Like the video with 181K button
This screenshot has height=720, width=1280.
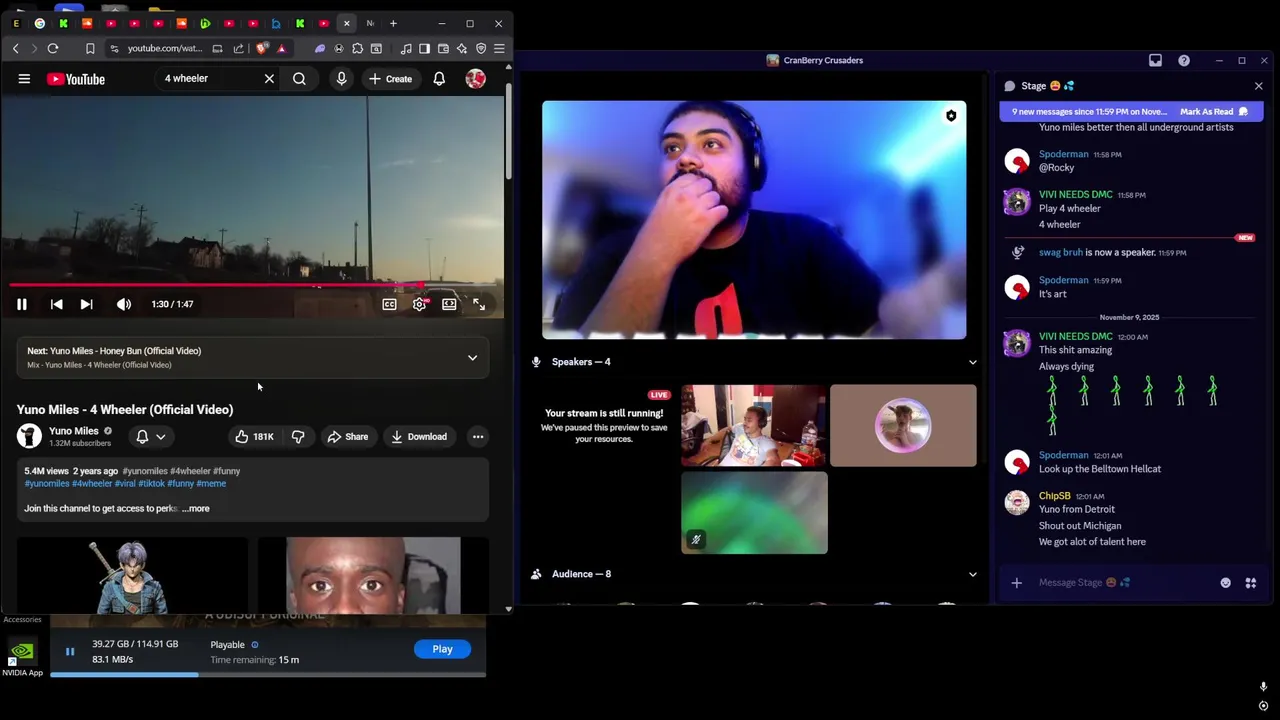point(254,436)
